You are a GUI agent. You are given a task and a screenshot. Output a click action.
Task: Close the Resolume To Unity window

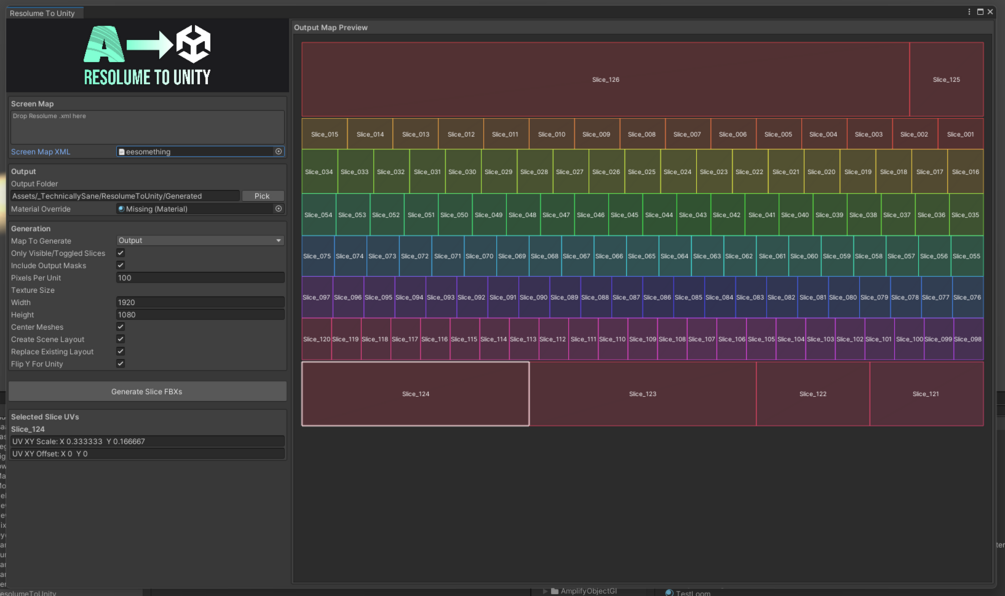(990, 12)
